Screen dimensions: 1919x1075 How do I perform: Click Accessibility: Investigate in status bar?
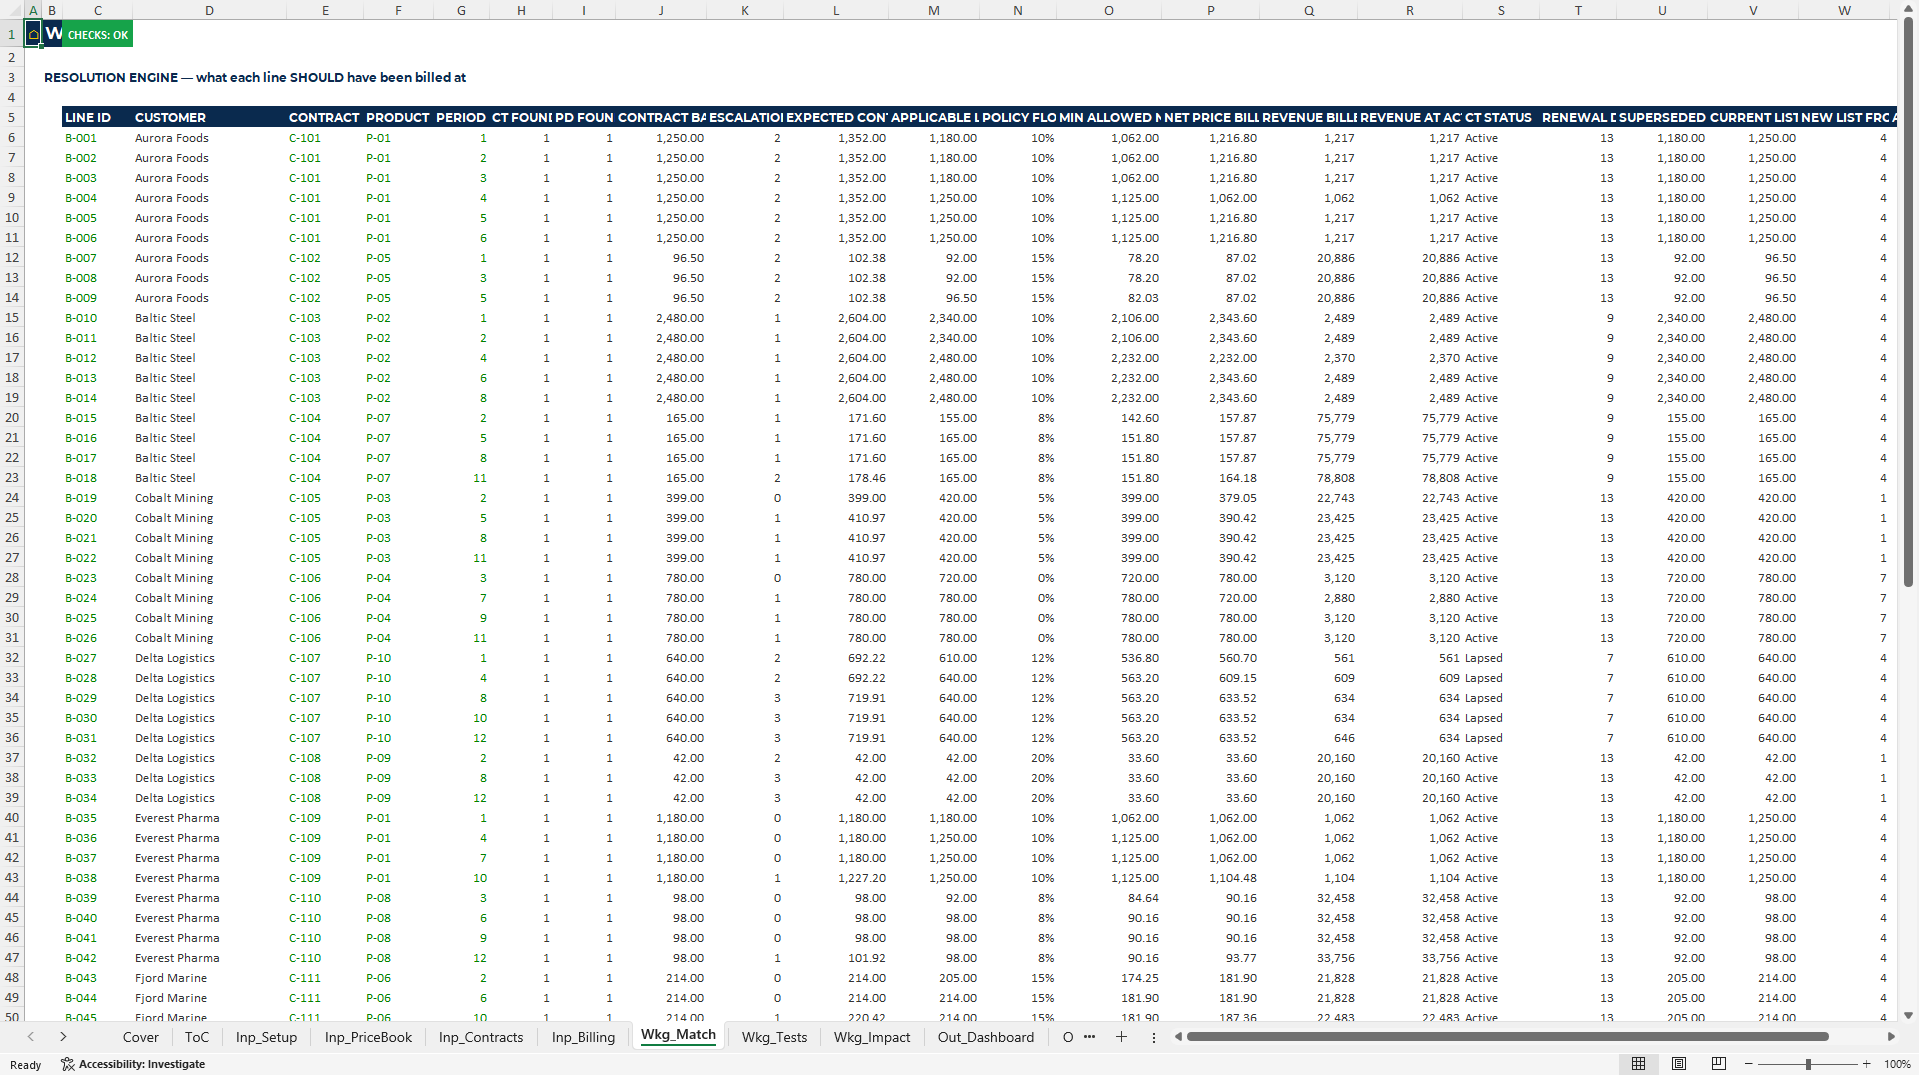133,1064
